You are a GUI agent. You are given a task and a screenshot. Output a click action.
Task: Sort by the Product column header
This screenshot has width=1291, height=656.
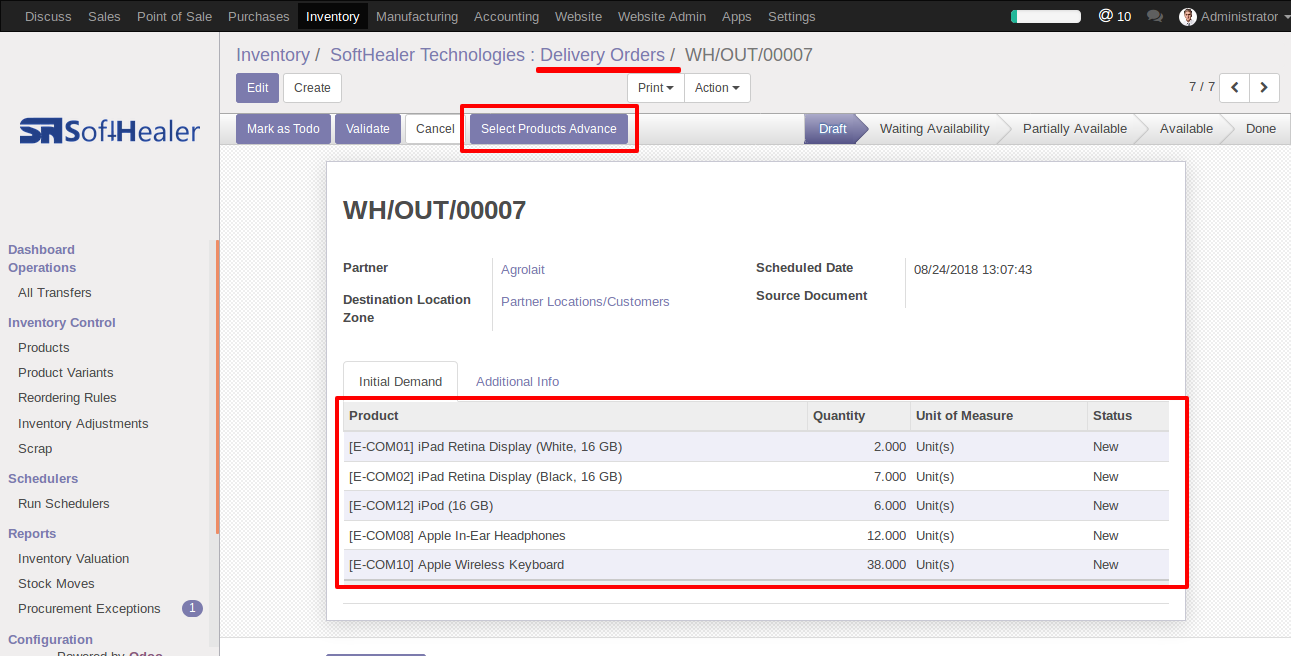tap(575, 416)
